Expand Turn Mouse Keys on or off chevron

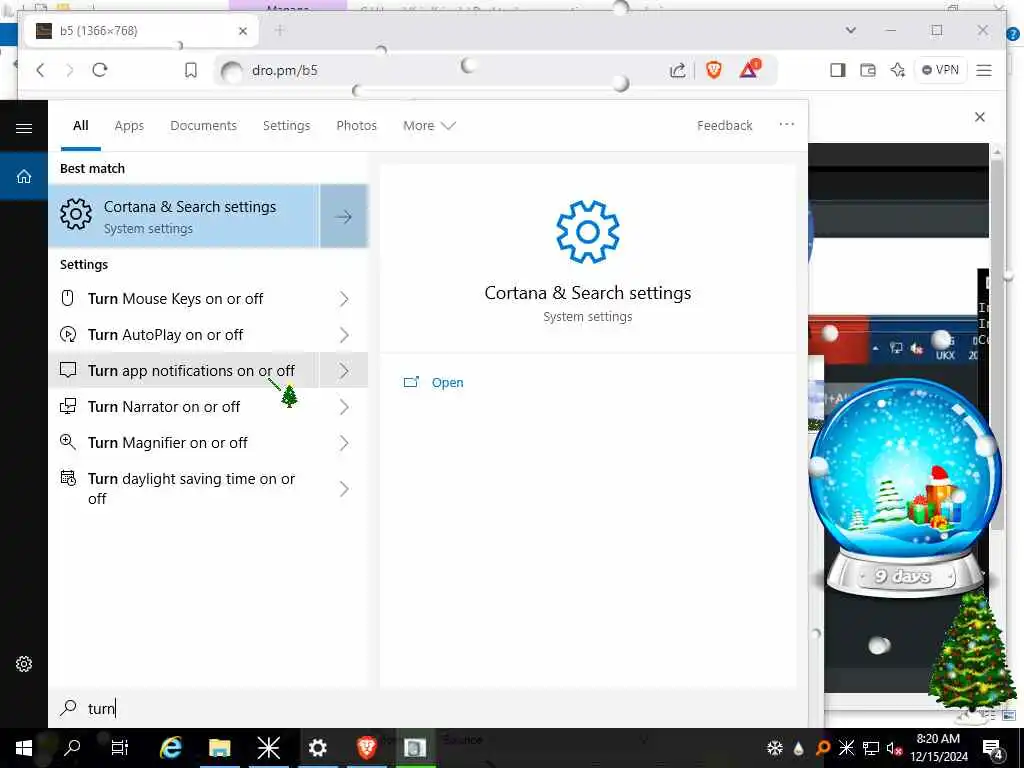point(344,299)
